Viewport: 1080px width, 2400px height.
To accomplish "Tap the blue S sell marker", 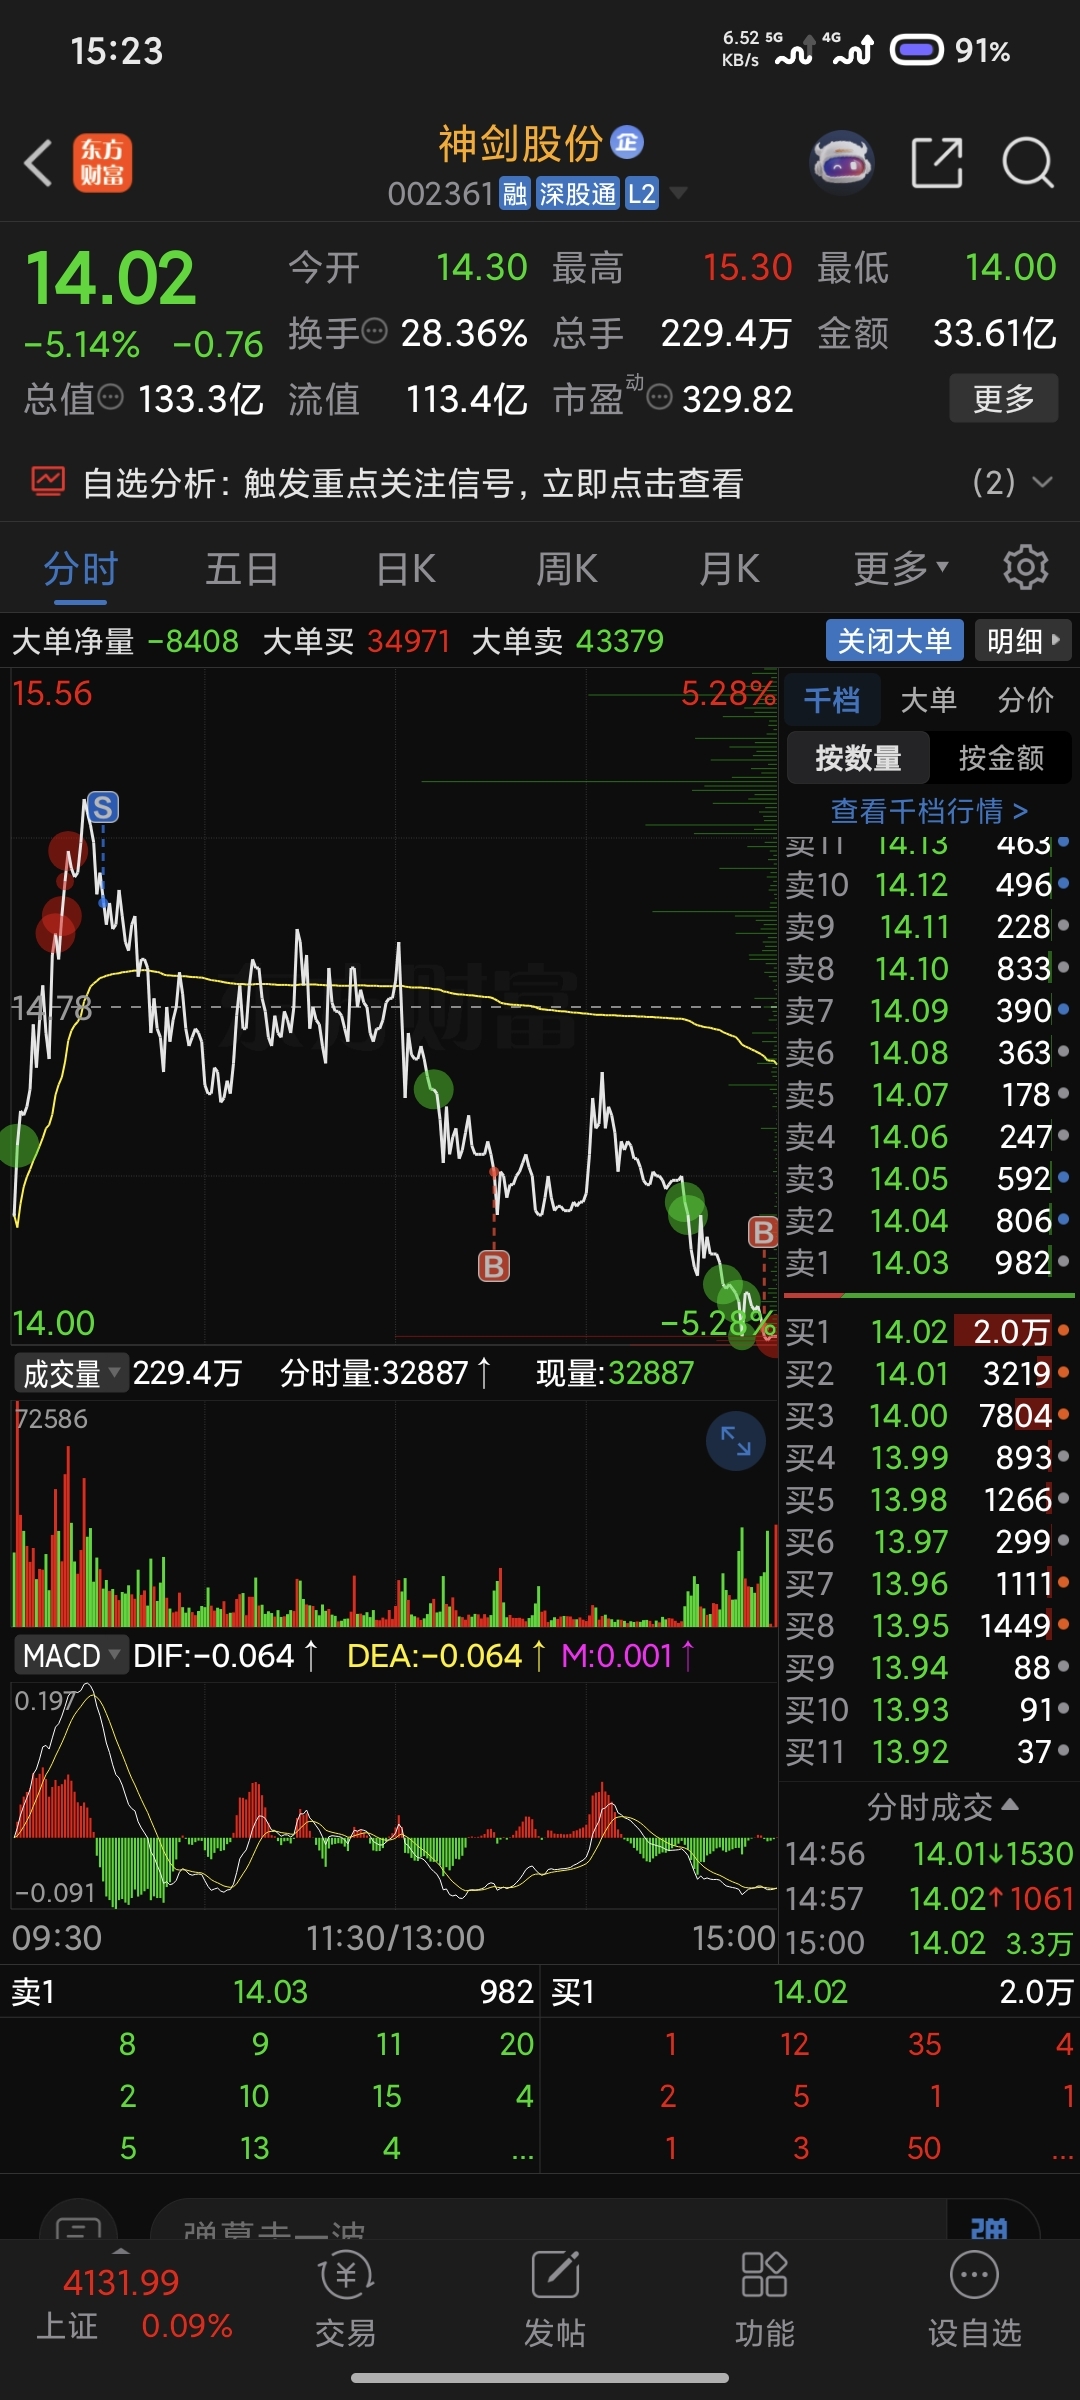I will tap(102, 807).
